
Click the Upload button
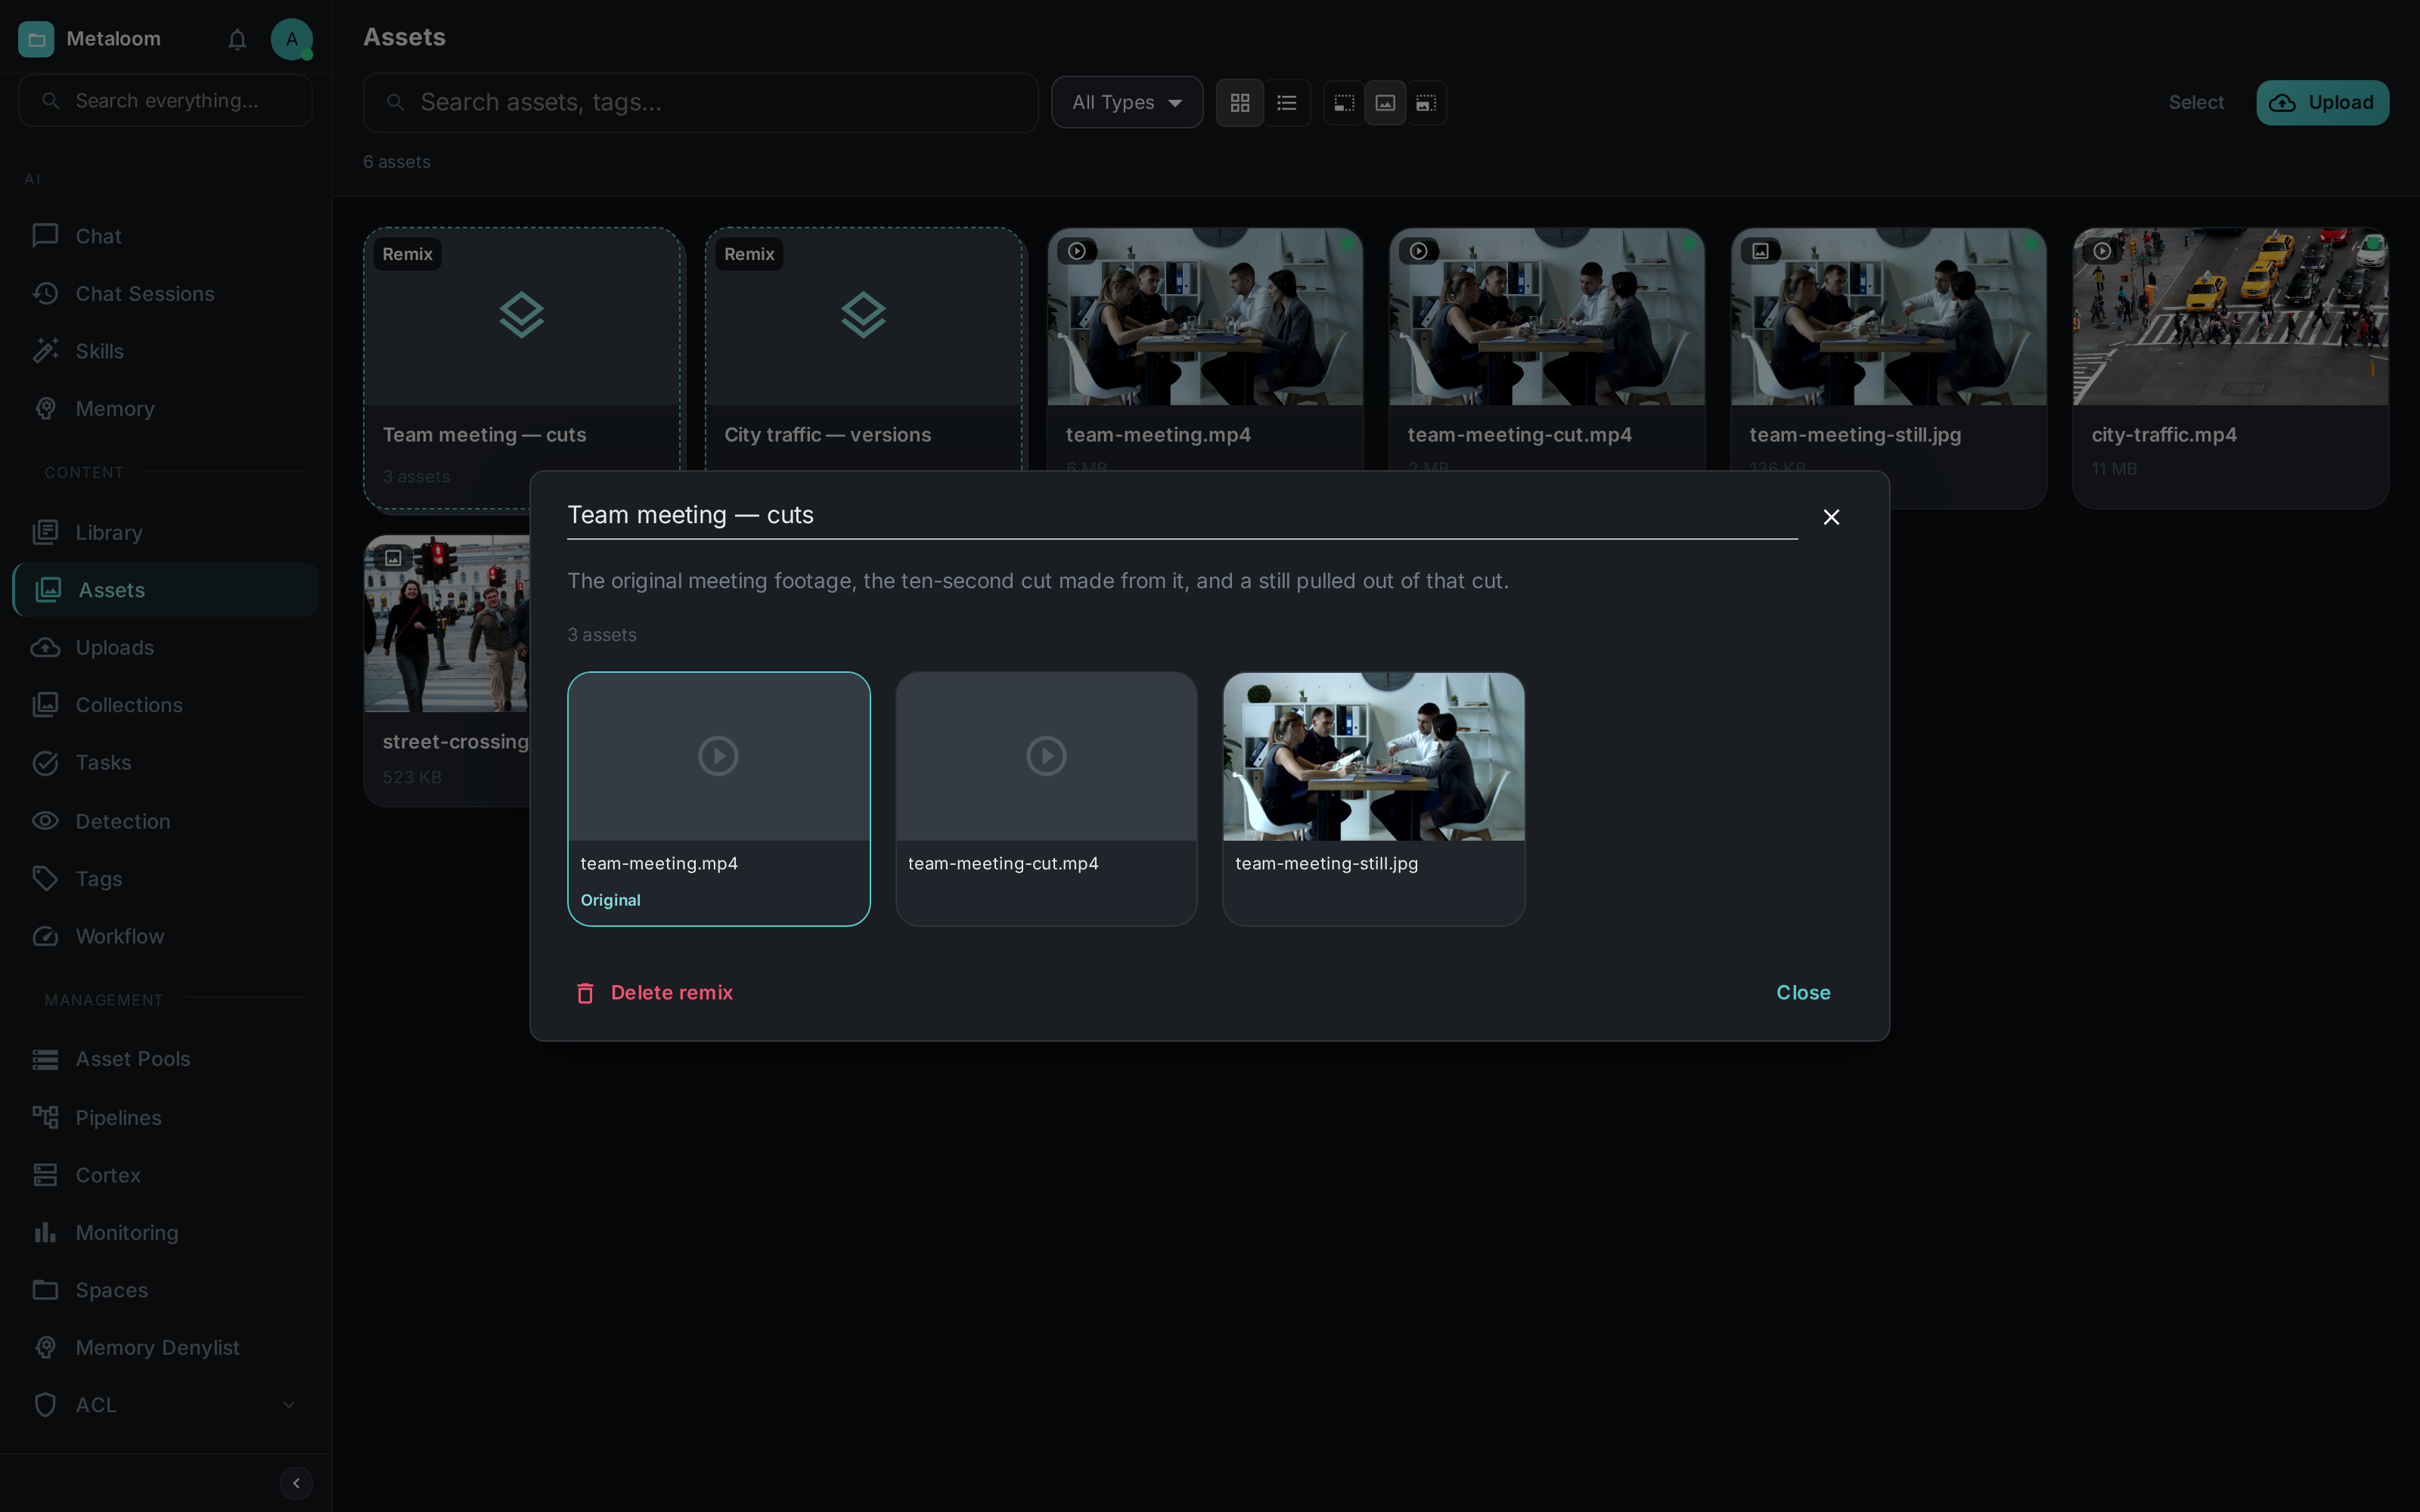(2322, 103)
